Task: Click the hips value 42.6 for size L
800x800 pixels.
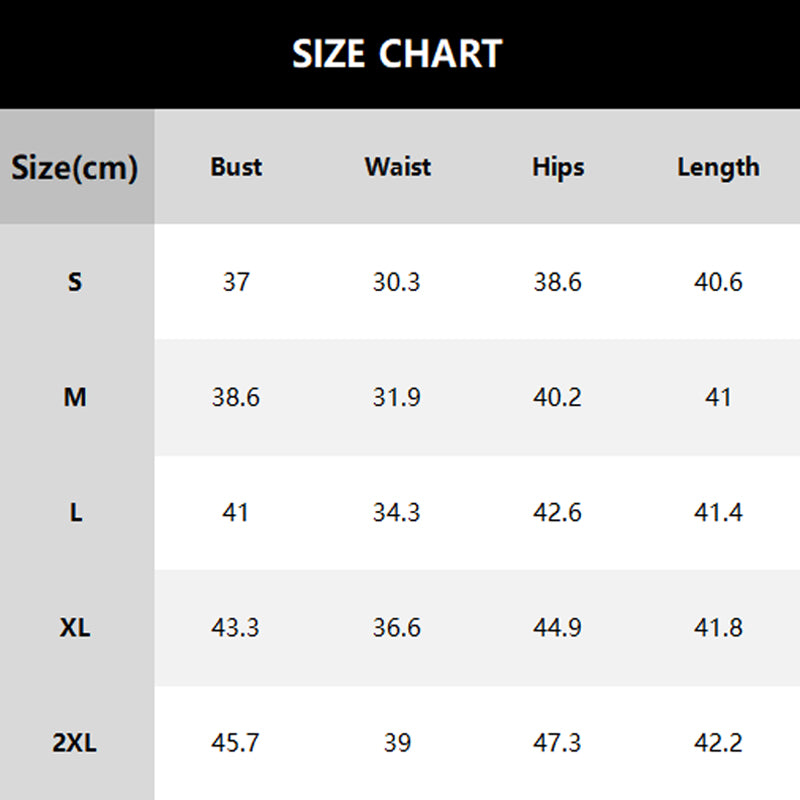Action: coord(558,513)
